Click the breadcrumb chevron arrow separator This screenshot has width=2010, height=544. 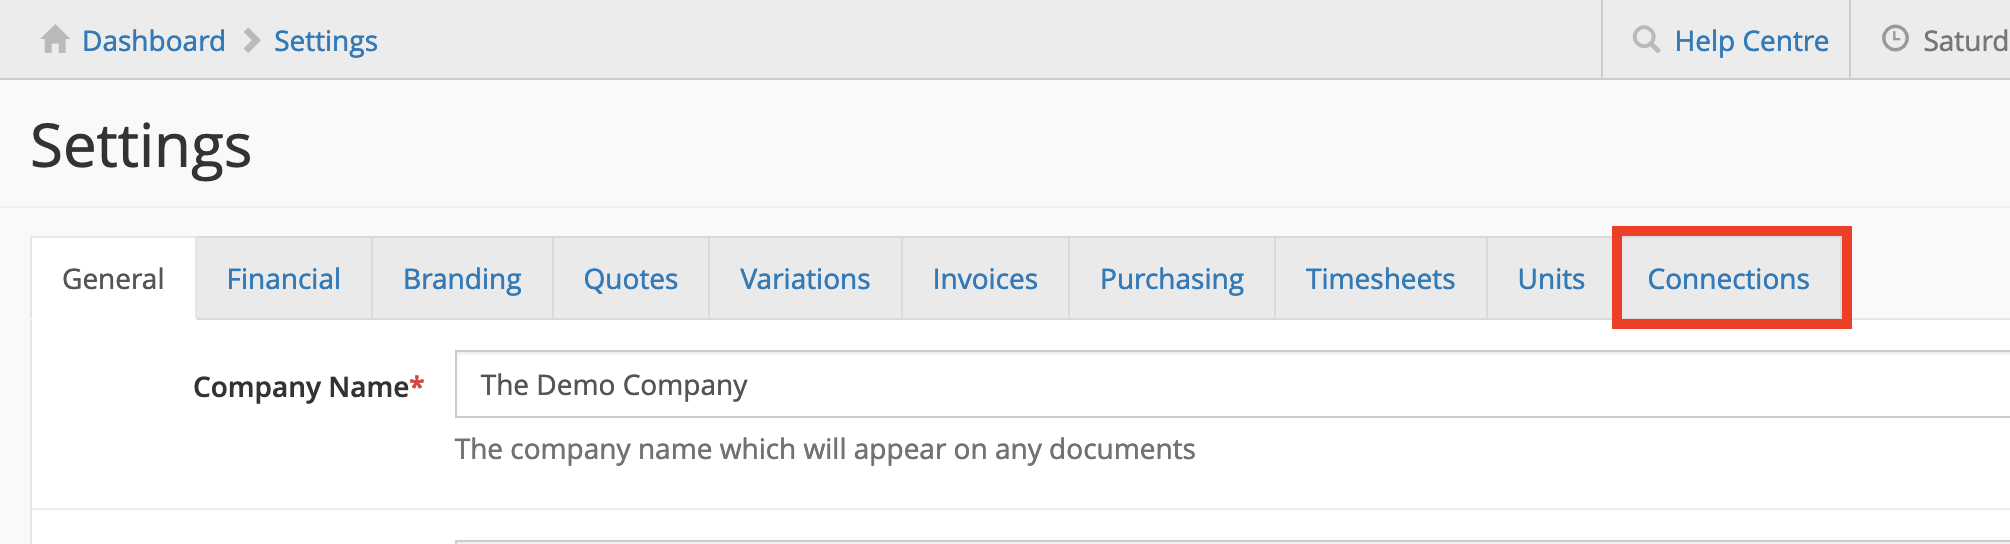click(252, 41)
